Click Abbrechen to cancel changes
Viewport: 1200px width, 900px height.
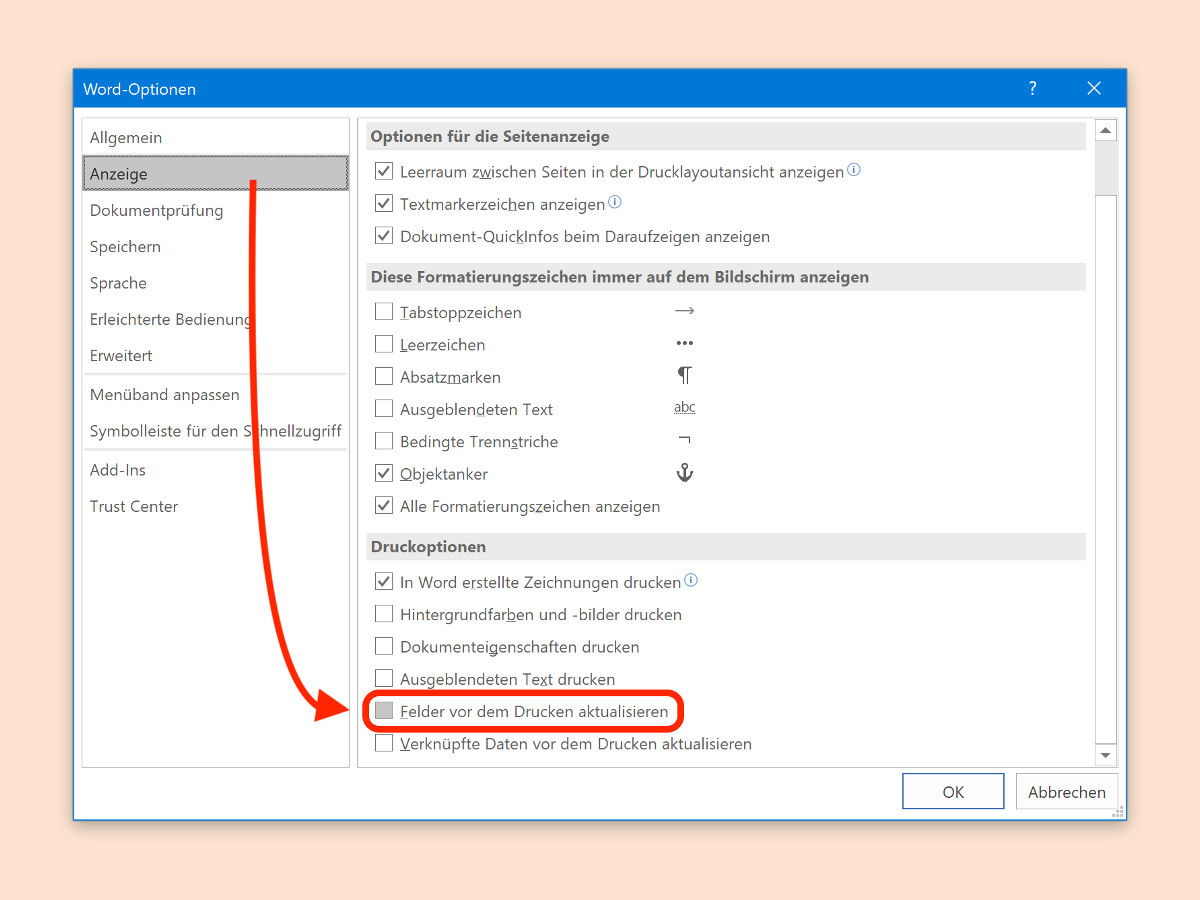point(1067,792)
